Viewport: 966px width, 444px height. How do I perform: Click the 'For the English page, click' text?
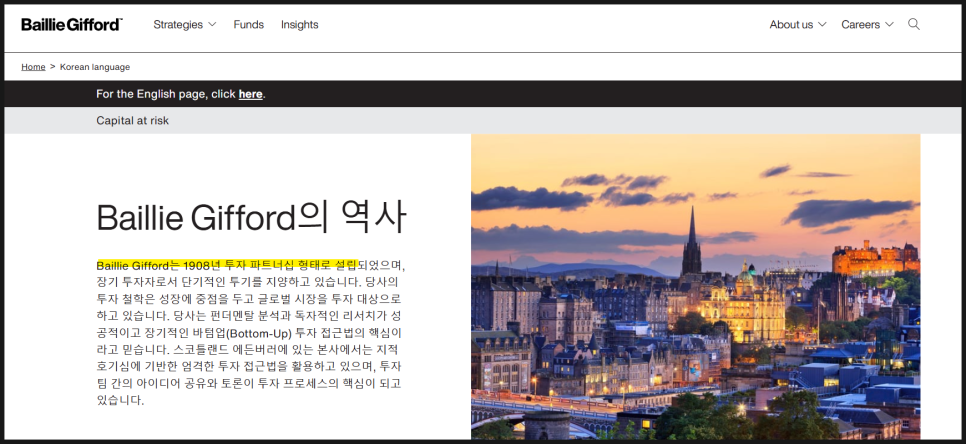click(x=166, y=94)
